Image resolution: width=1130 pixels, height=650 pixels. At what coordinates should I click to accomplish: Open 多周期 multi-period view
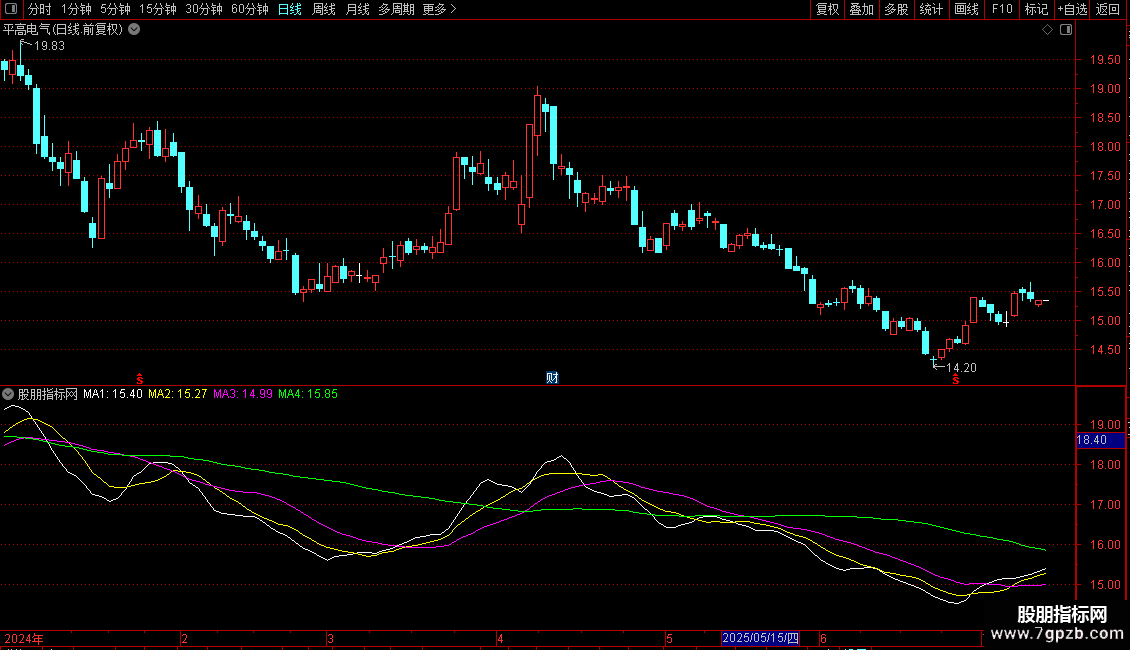point(396,9)
